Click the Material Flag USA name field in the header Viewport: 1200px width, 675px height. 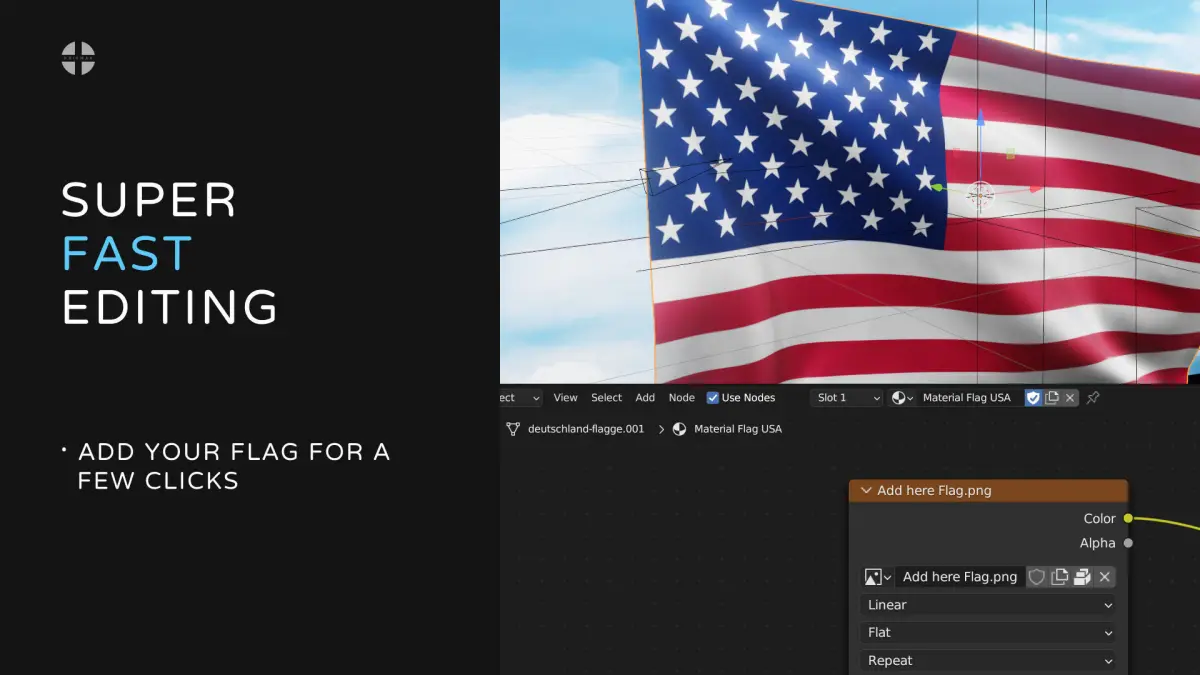(x=969, y=398)
